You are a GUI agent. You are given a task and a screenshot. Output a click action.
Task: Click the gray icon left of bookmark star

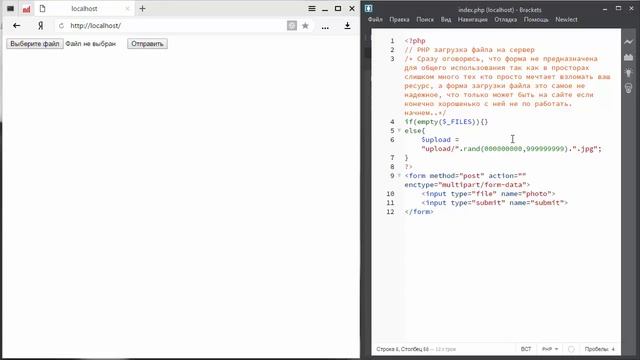(x=292, y=26)
